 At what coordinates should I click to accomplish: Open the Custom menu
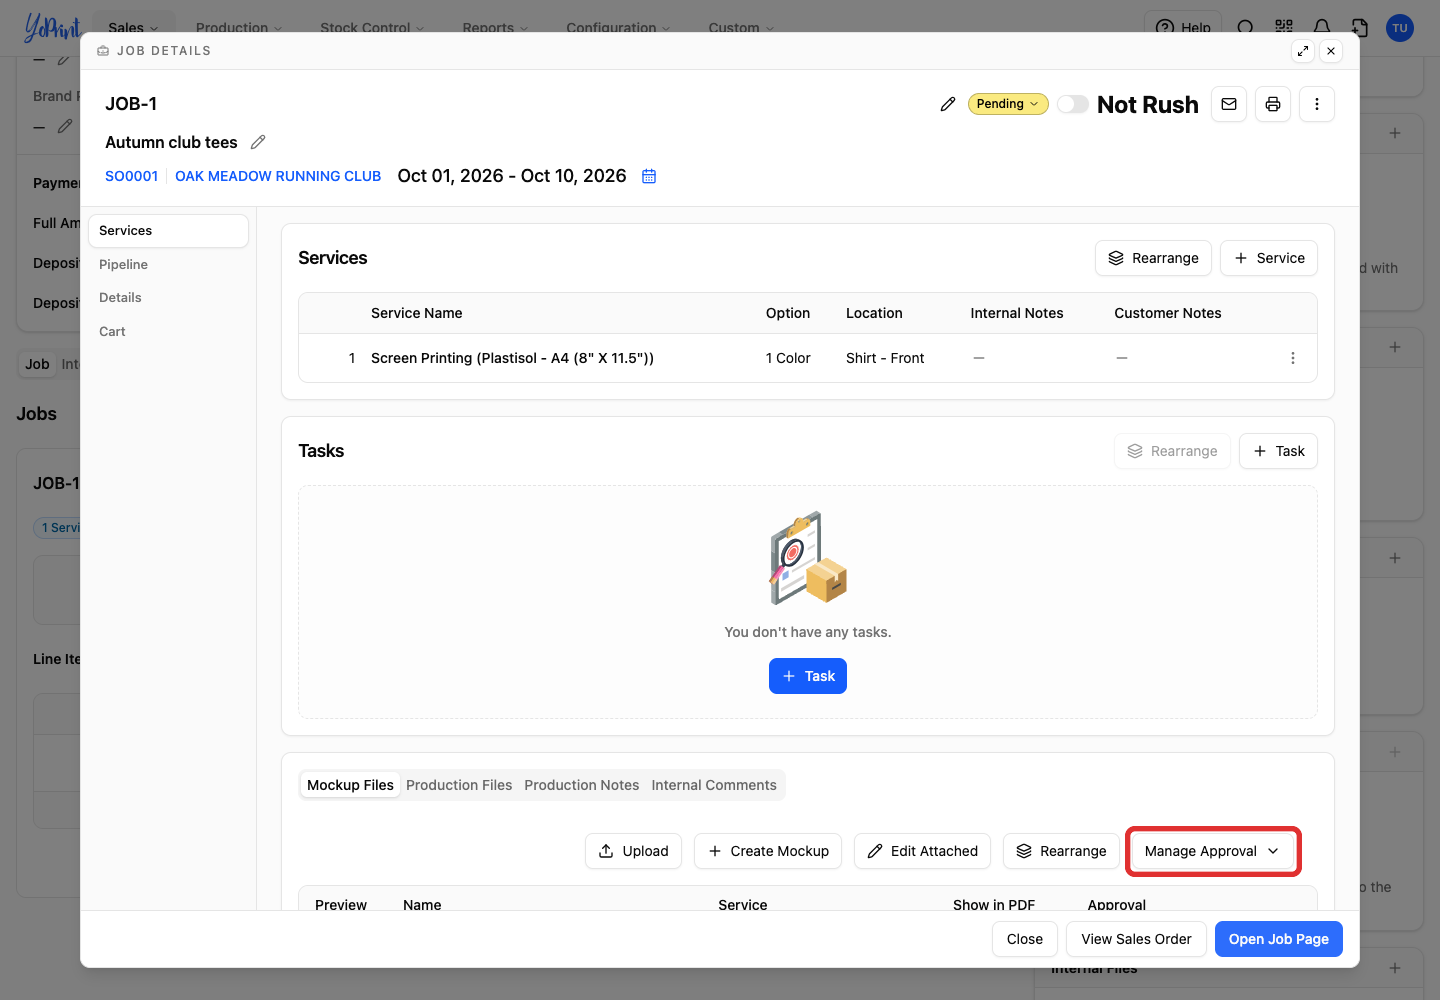point(741,28)
